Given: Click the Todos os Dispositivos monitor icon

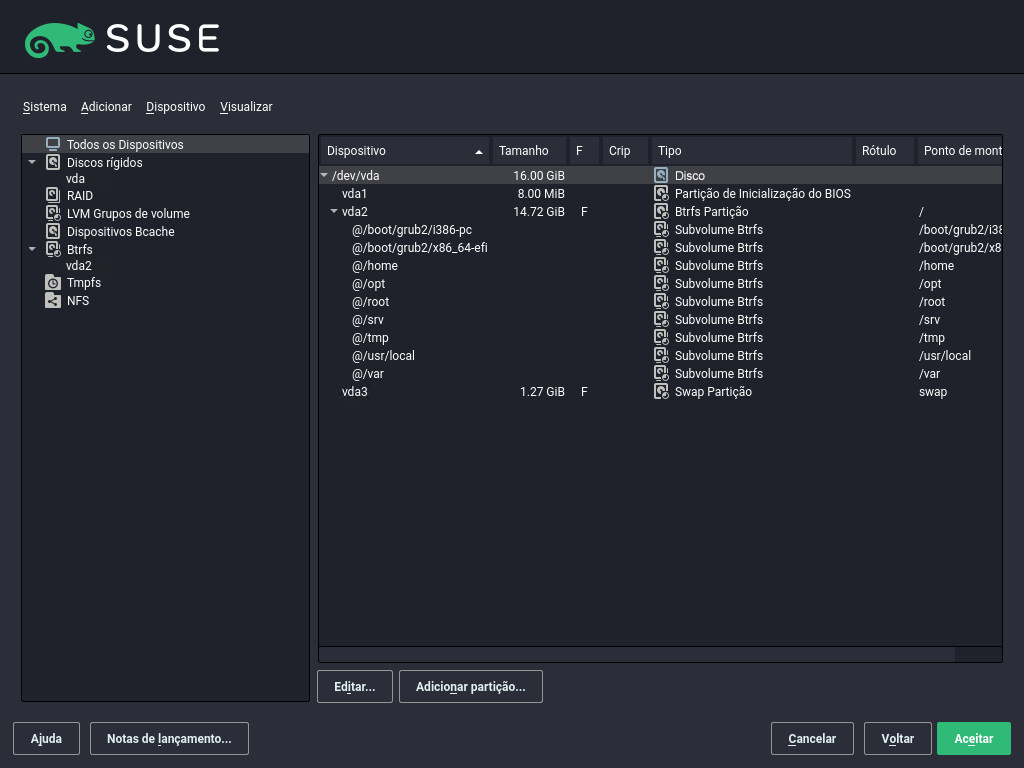Looking at the screenshot, I should pyautogui.click(x=53, y=144).
